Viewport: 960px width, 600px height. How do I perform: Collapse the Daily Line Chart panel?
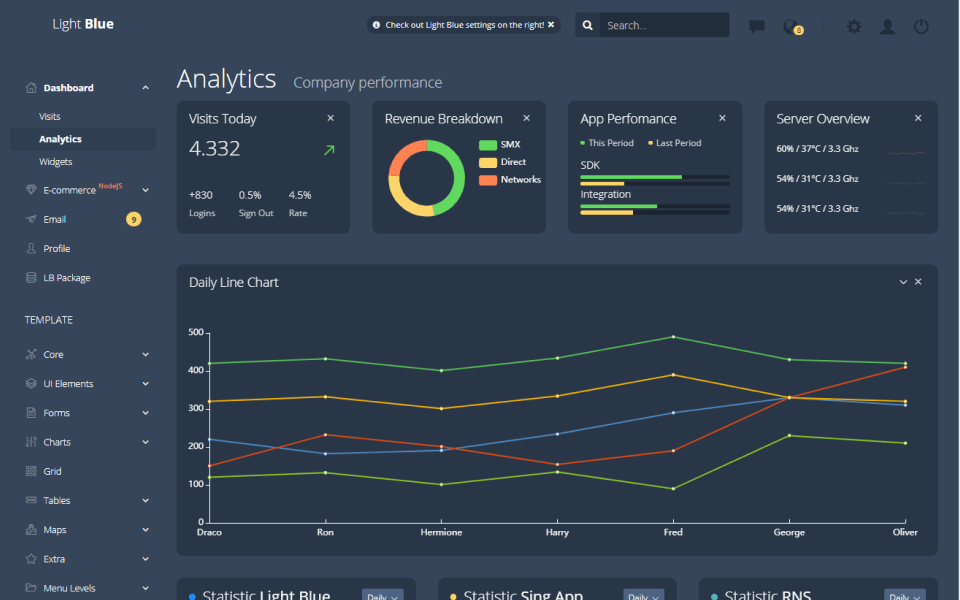[x=903, y=282]
